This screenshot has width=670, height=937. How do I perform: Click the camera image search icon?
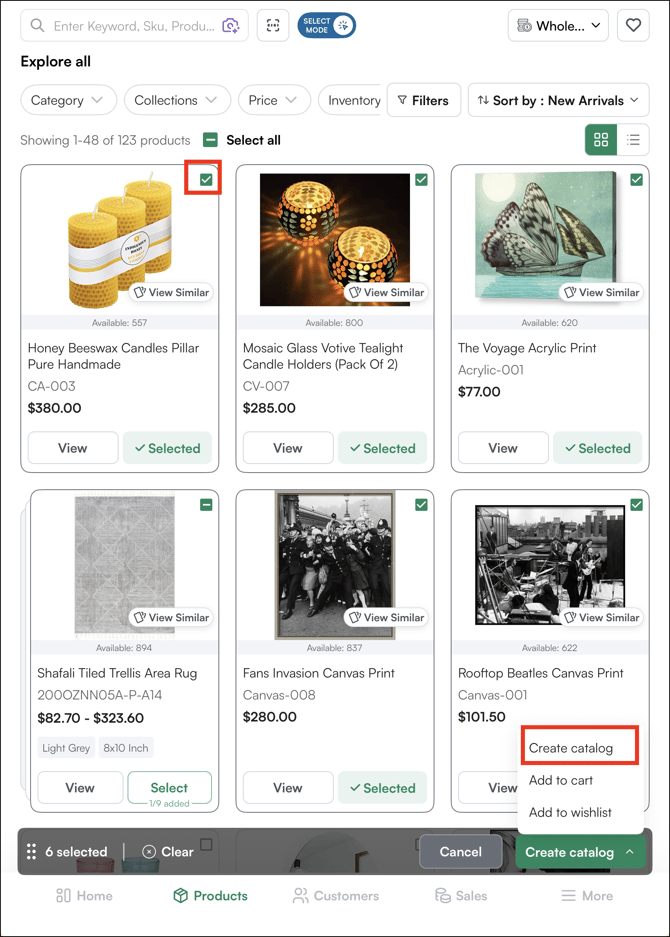[231, 26]
